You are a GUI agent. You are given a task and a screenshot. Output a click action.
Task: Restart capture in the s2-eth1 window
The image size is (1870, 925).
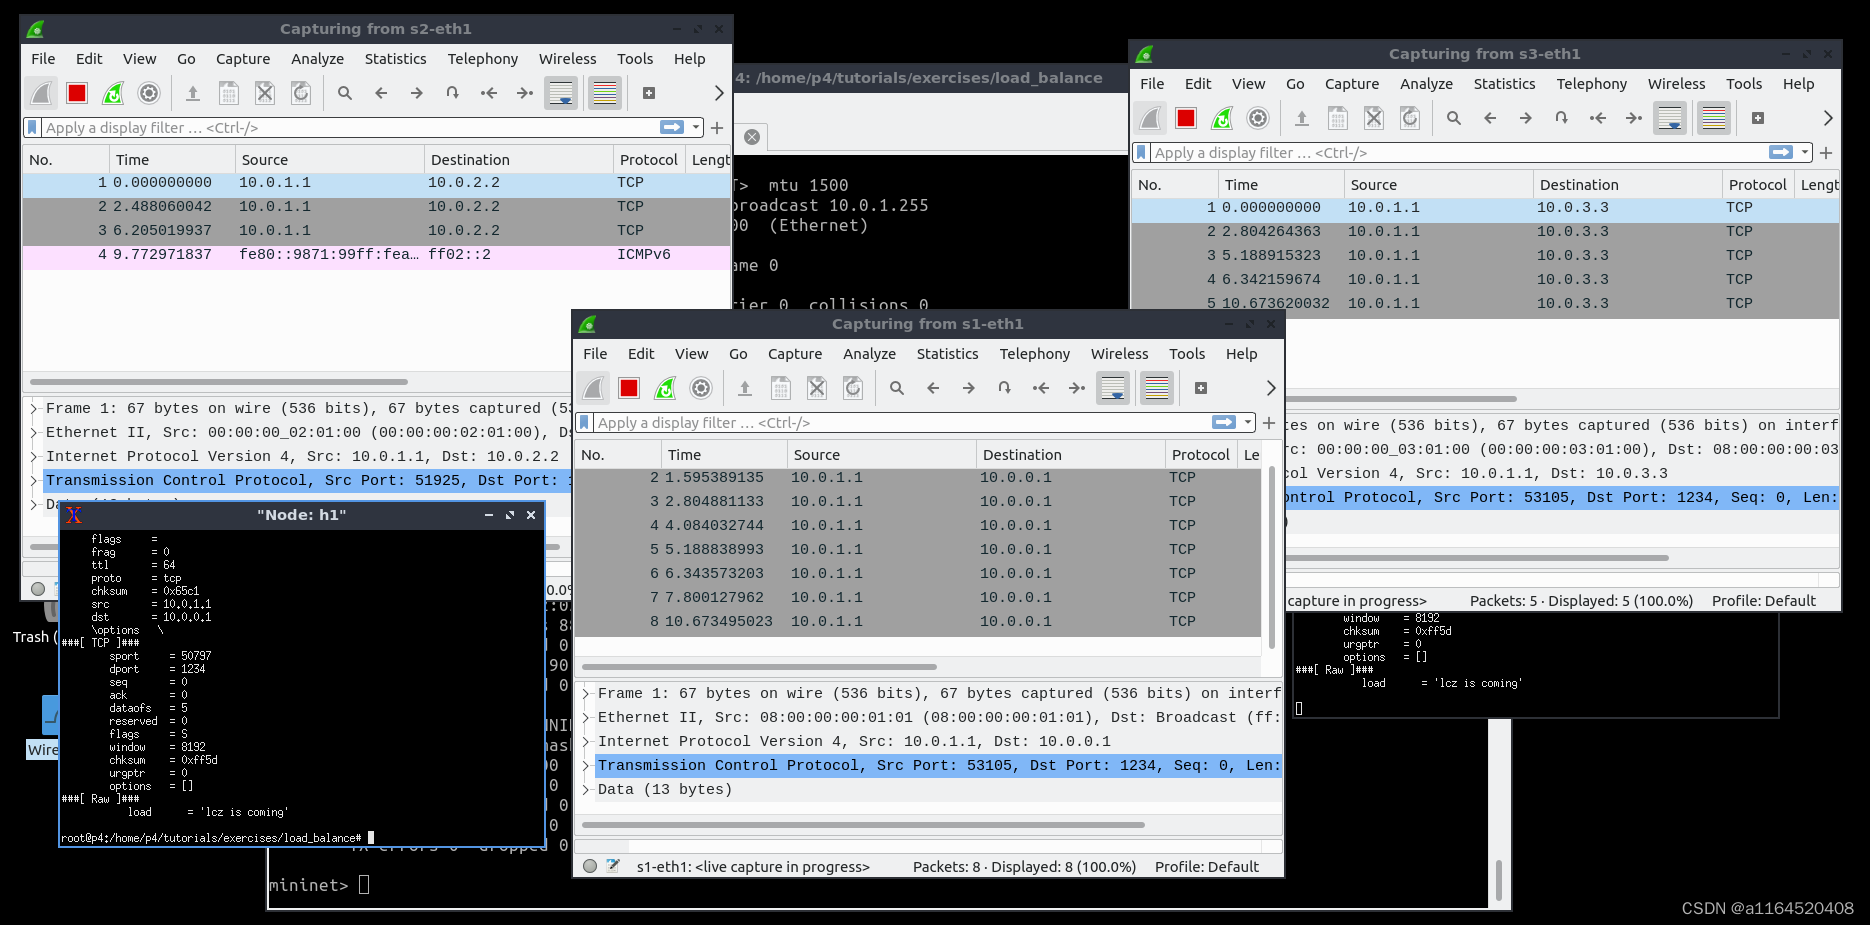click(x=113, y=93)
